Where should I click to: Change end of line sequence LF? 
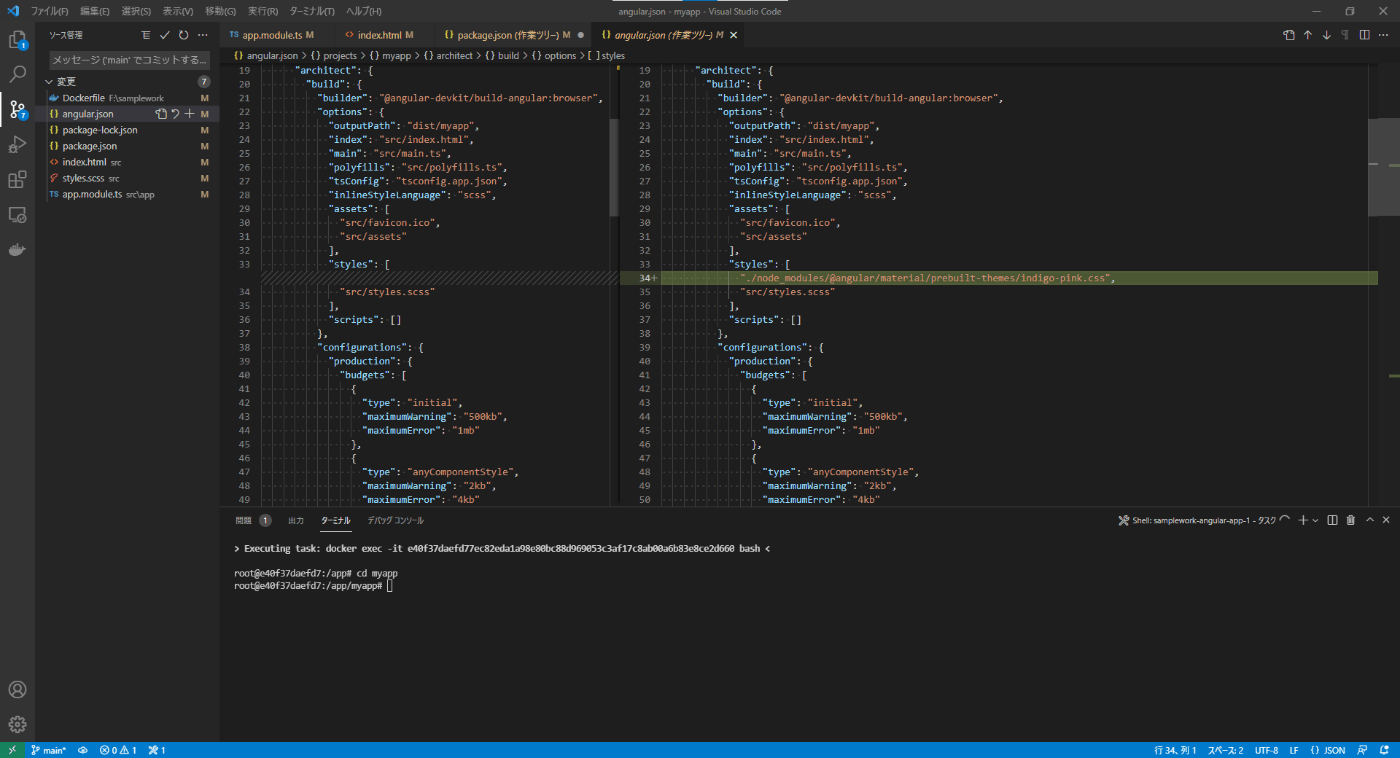click(1294, 750)
